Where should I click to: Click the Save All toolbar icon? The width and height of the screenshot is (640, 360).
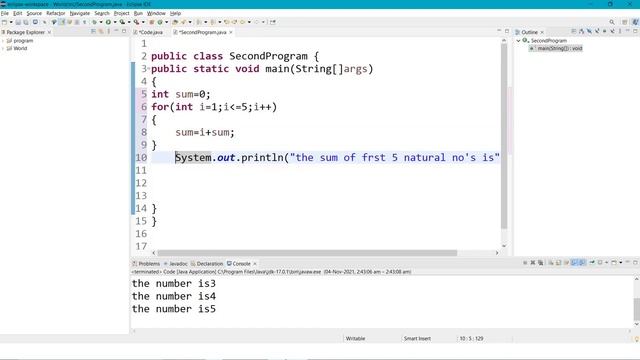(26, 22)
